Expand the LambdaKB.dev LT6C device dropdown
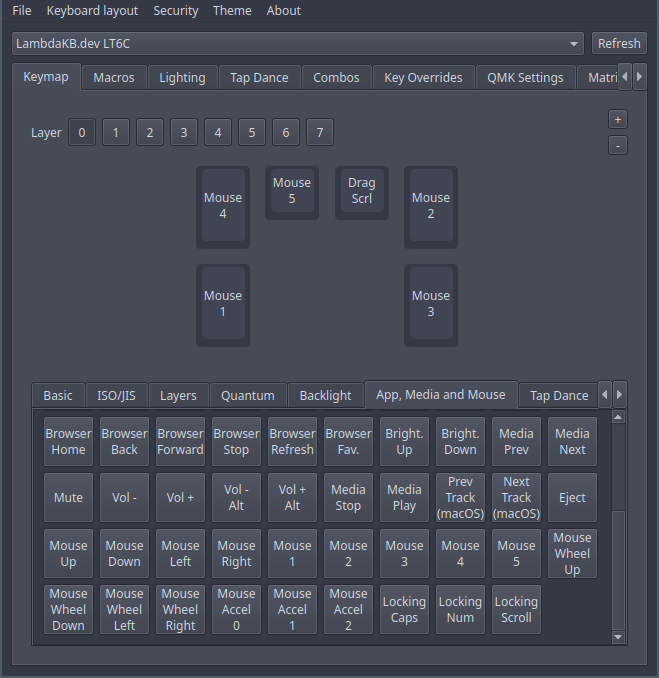Screen dimensions: 659x678 (x=298, y=44)
